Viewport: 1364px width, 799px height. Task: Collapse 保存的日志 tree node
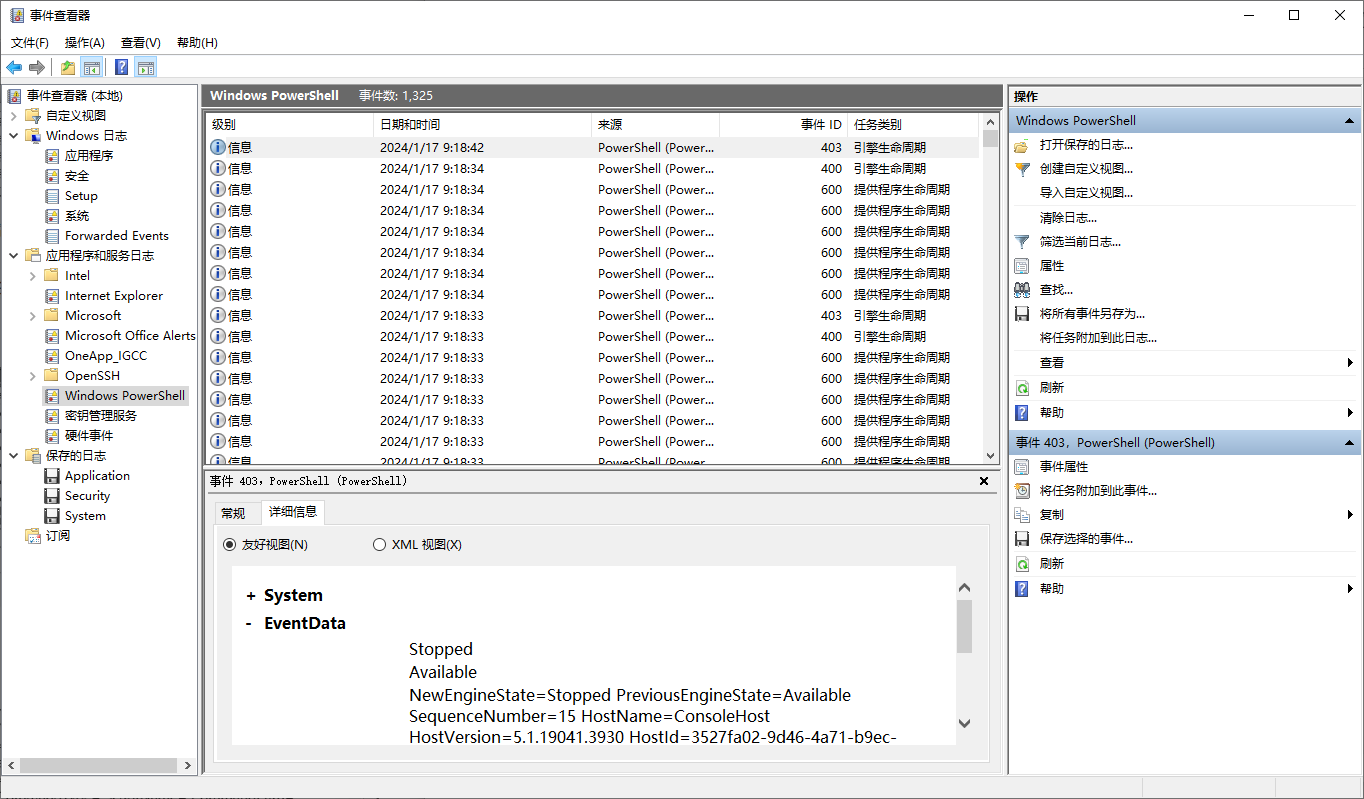click(13, 455)
